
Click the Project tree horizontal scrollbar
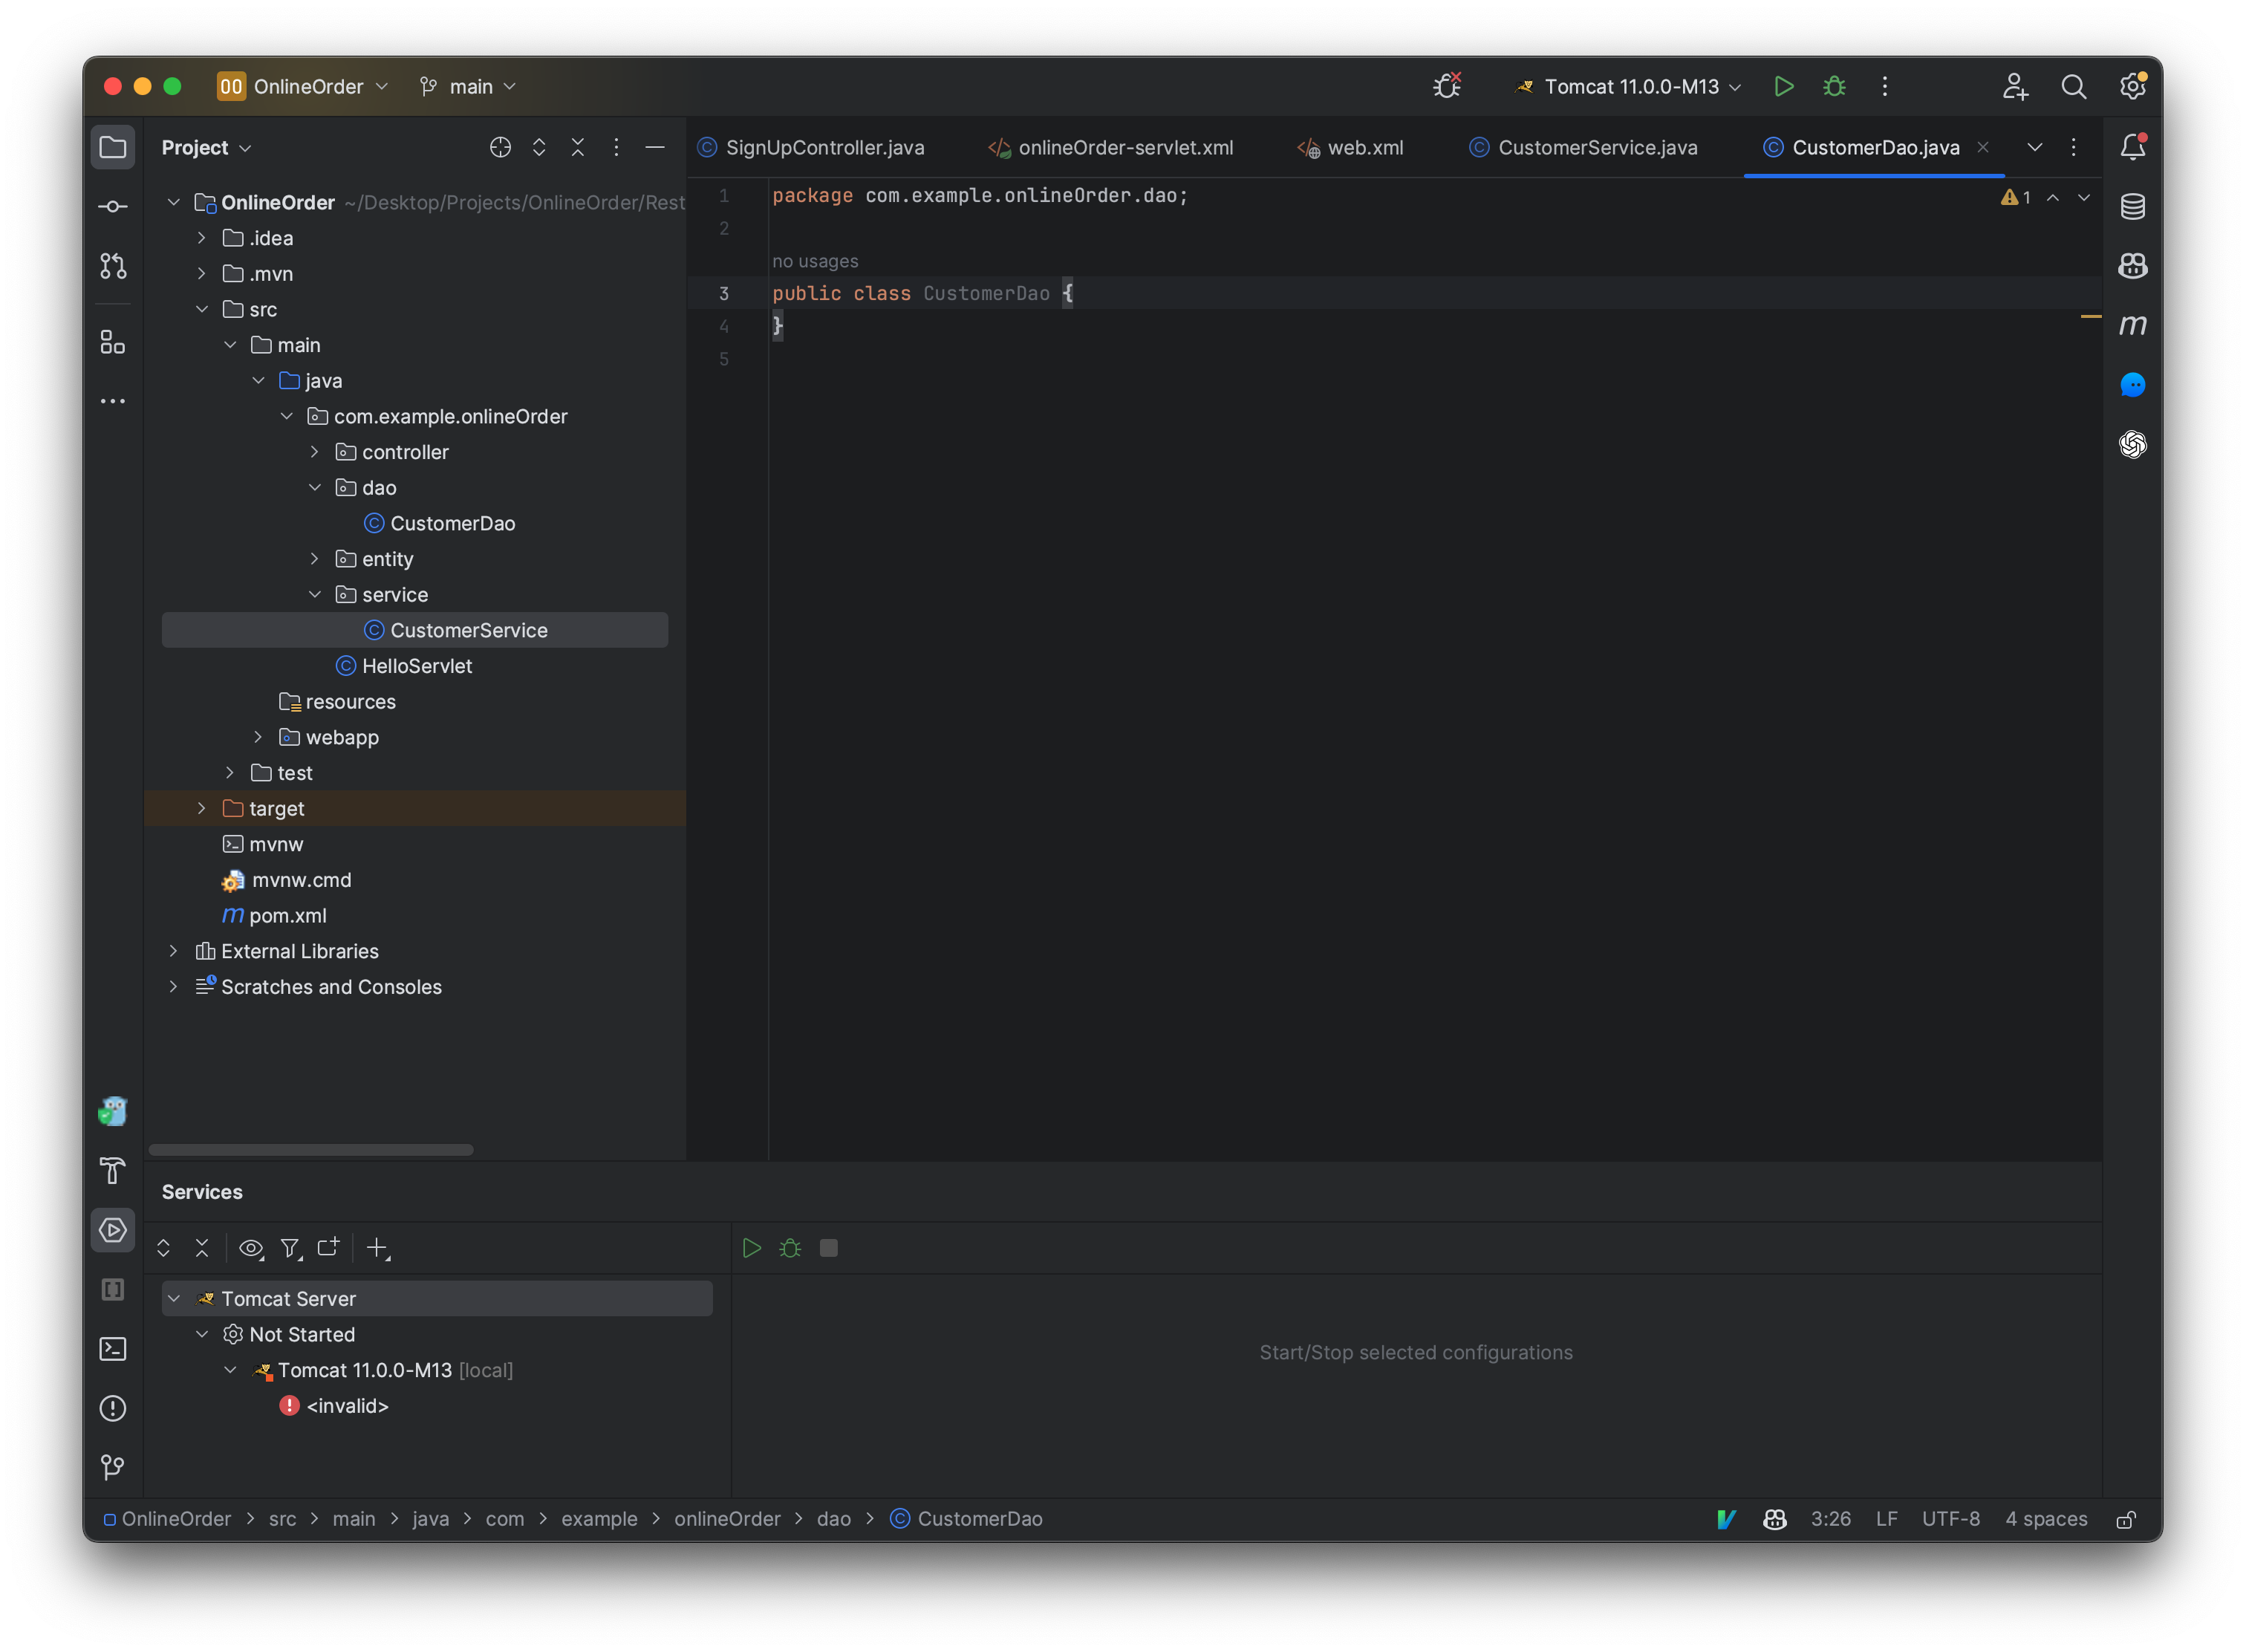(311, 1150)
